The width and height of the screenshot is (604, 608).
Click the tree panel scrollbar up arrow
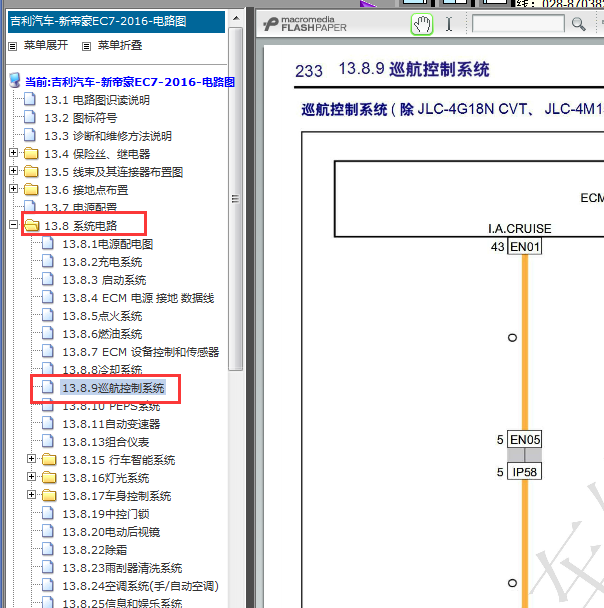[x=235, y=18]
